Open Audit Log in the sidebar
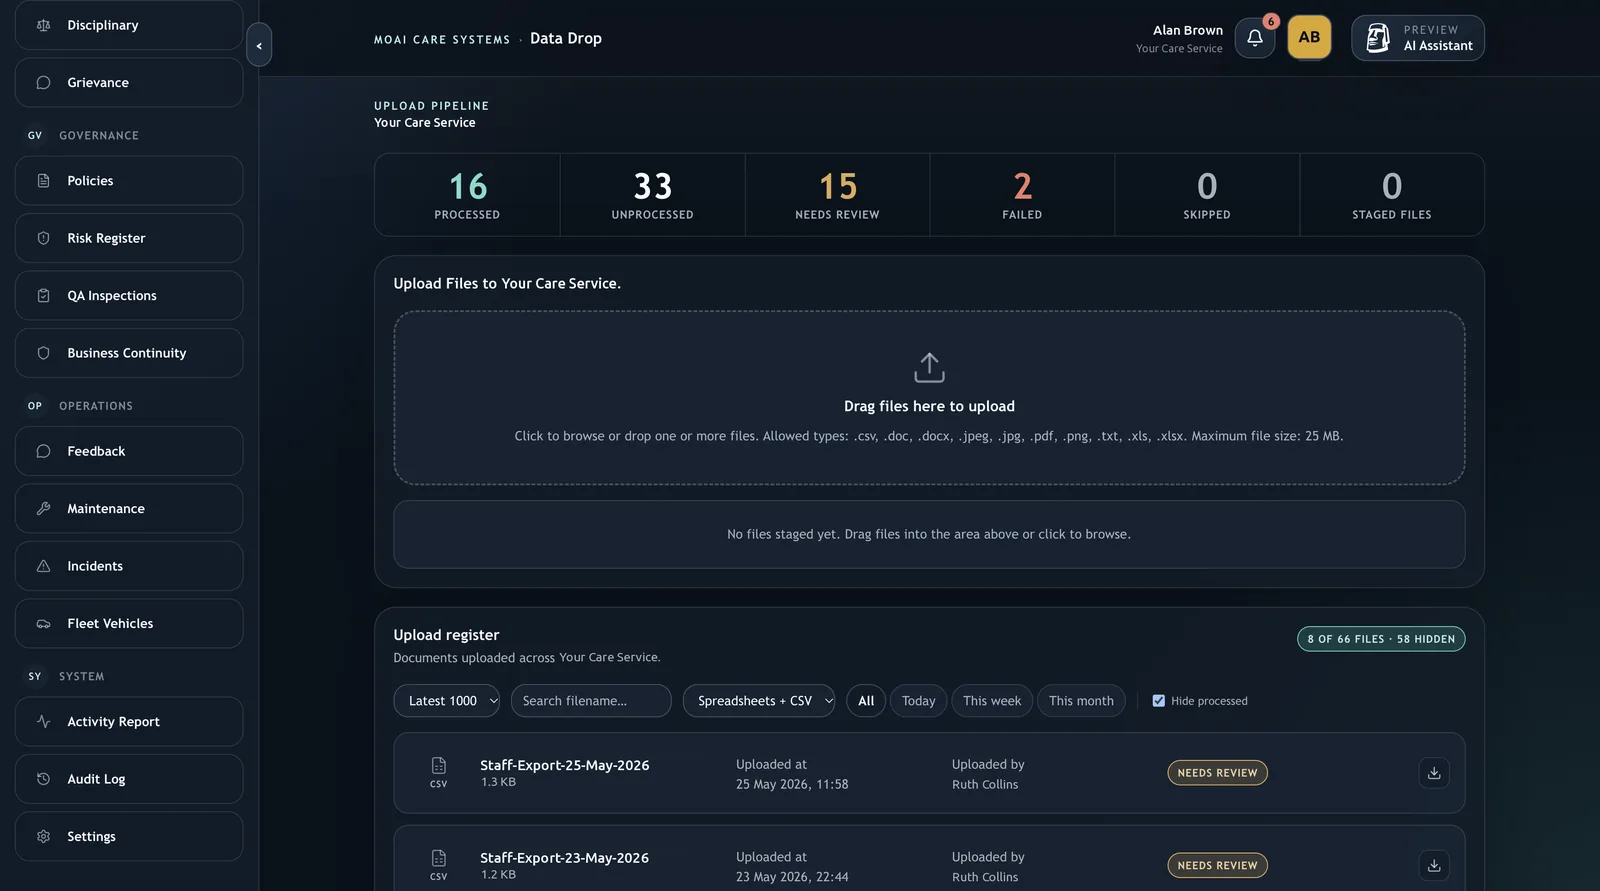Viewport: 1600px width, 891px height. coord(129,779)
